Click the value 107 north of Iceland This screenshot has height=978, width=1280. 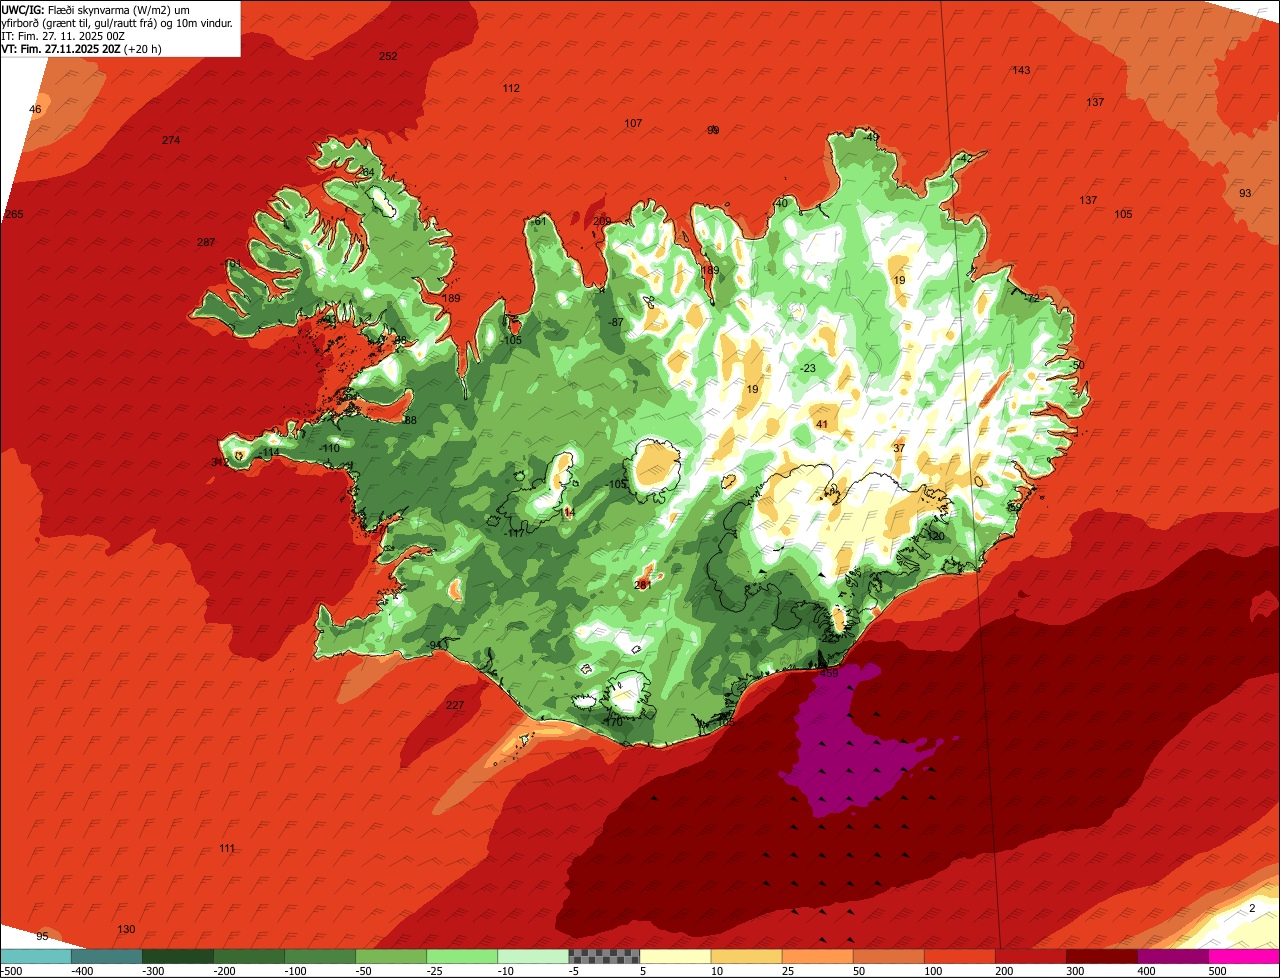click(x=633, y=123)
